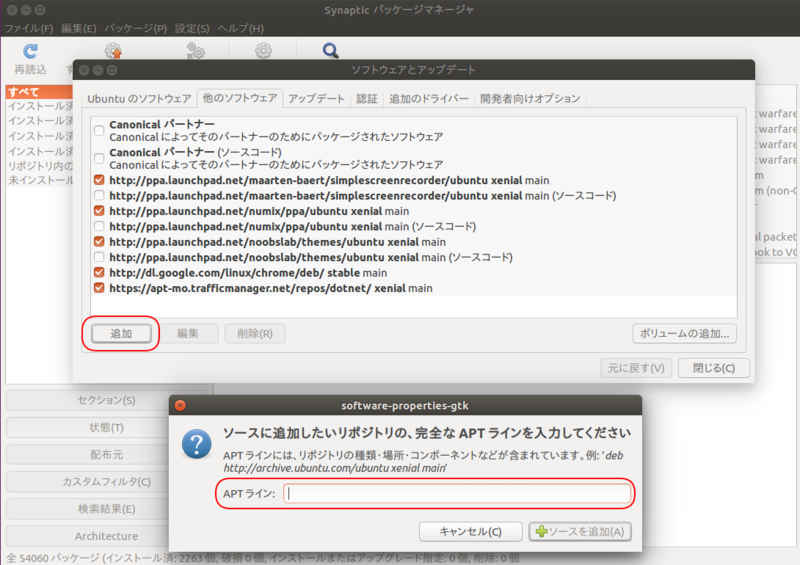Image resolution: width=800 pixels, height=565 pixels.
Task: Open the 設定(S) menu
Action: coord(192,29)
